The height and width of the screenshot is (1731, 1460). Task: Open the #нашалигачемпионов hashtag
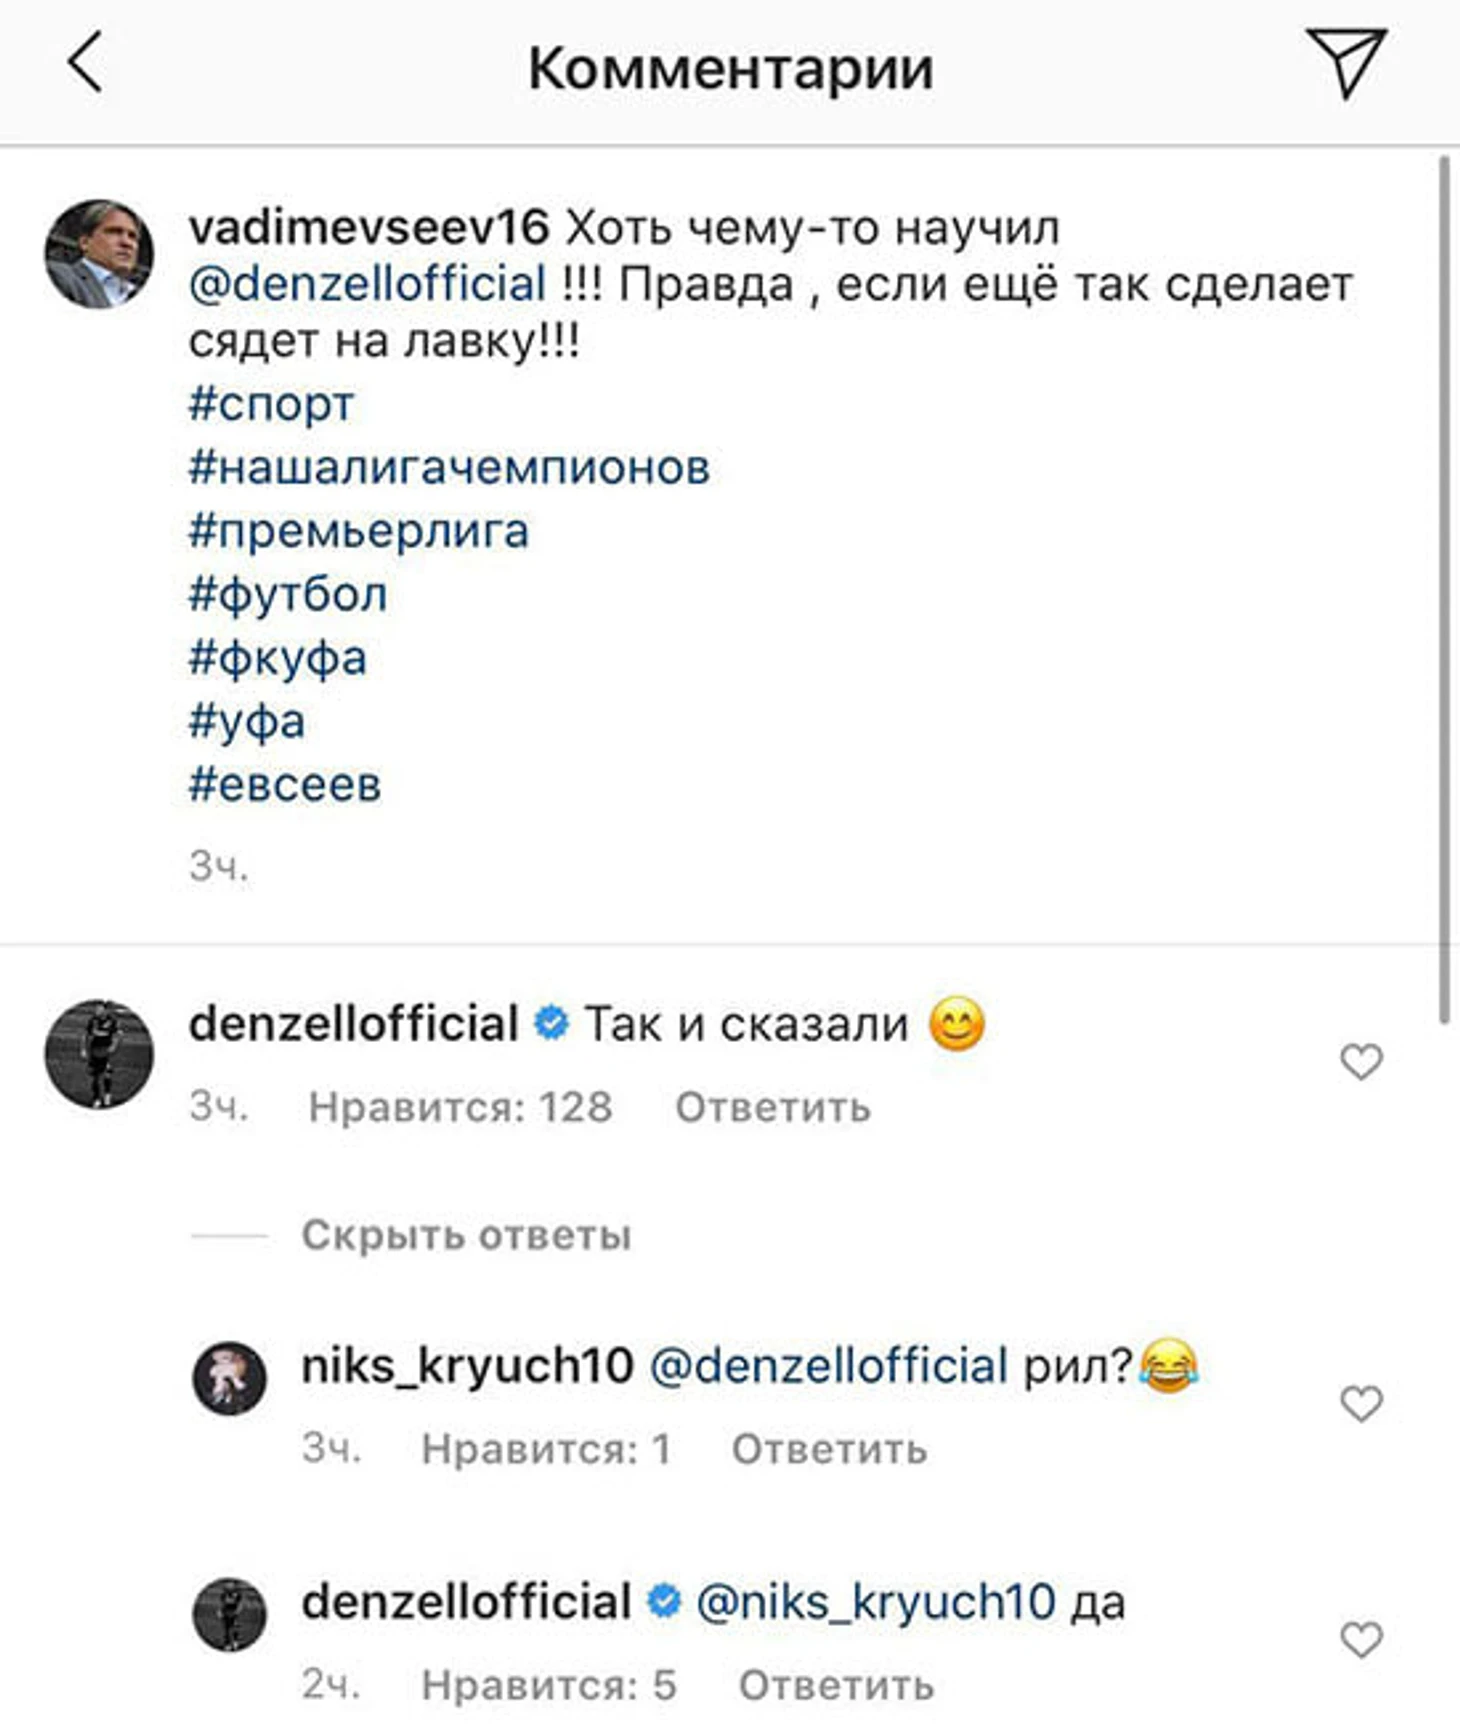pos(449,467)
